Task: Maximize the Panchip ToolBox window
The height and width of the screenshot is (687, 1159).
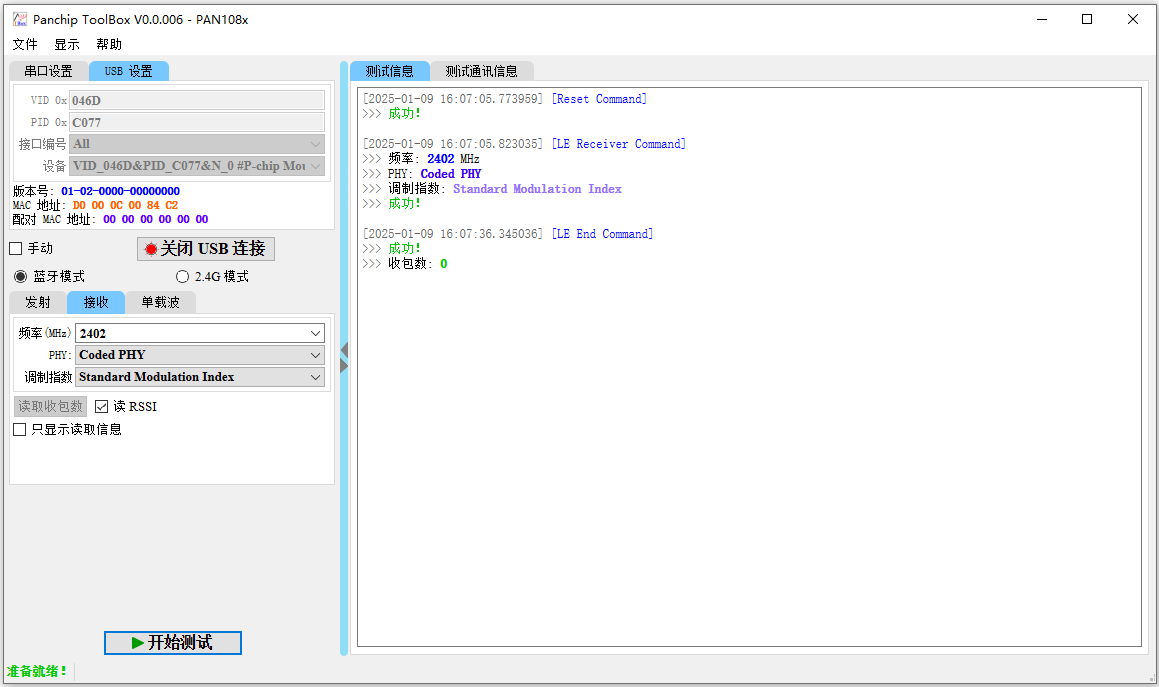Action: click(x=1087, y=19)
